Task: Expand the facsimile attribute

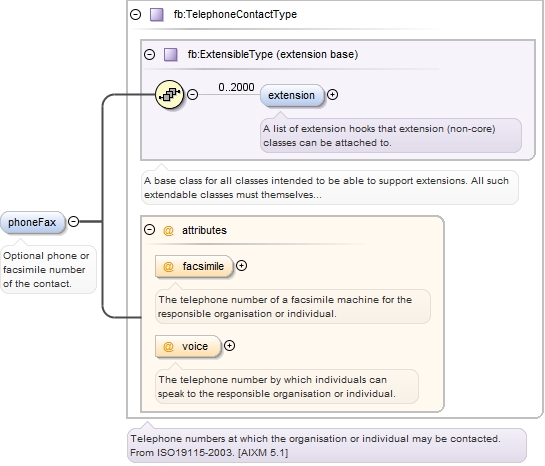Action: coord(242,266)
